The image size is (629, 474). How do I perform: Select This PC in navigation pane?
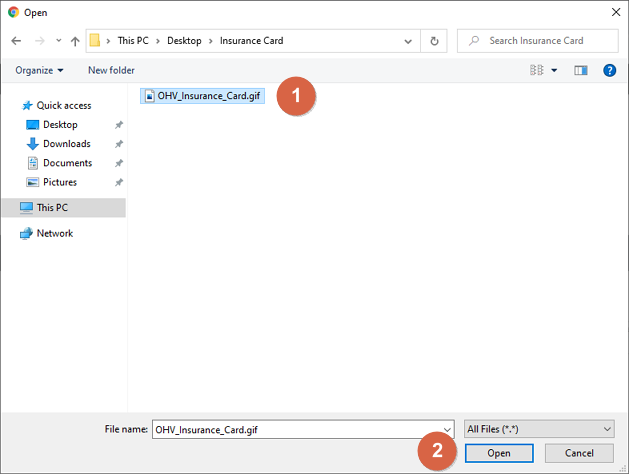(x=52, y=208)
